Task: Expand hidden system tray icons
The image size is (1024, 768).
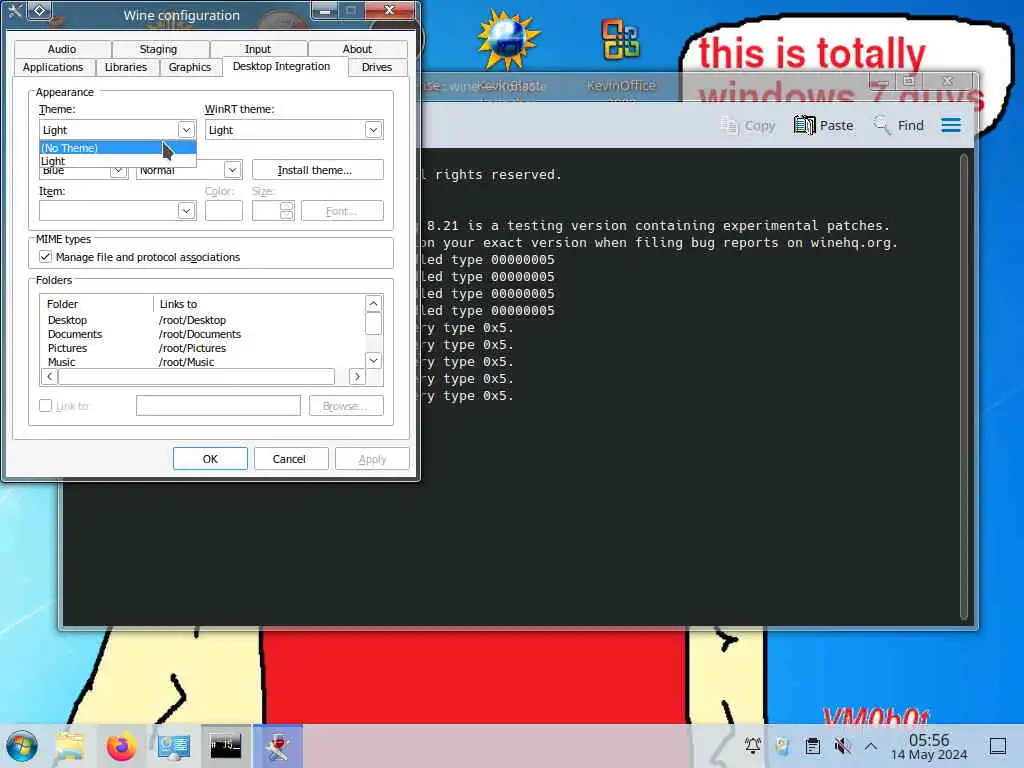Action: tap(871, 745)
